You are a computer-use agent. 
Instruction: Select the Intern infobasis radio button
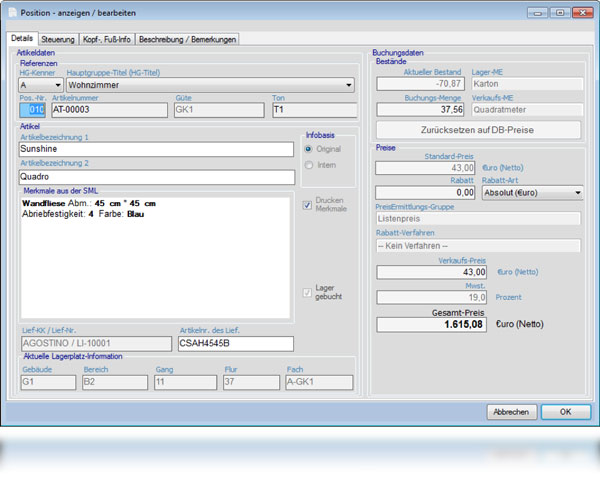[308, 165]
